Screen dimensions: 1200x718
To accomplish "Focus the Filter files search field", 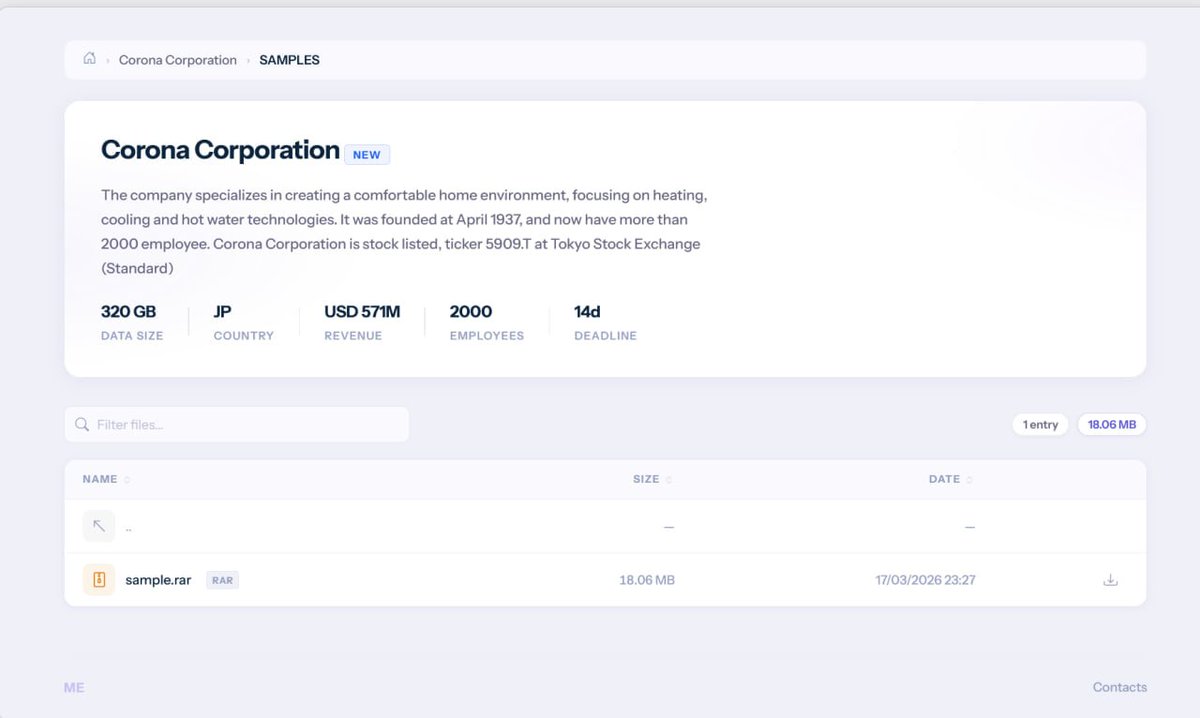I will (x=237, y=424).
